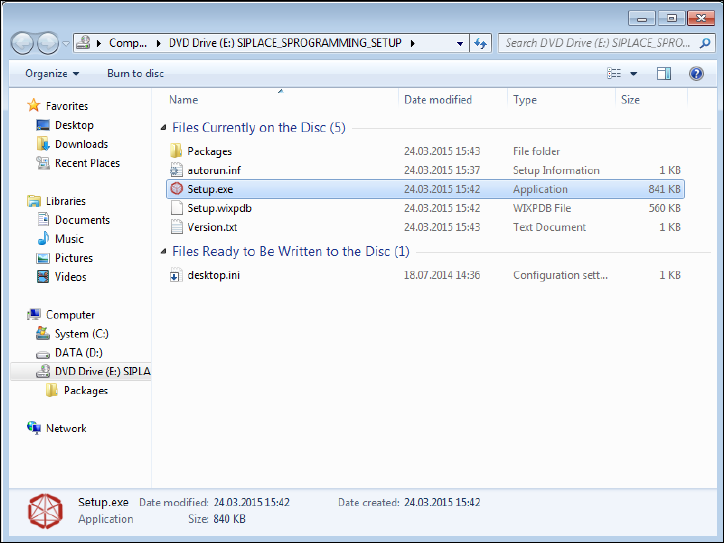
Task: Sort by the Name column header
Action: pos(183,100)
